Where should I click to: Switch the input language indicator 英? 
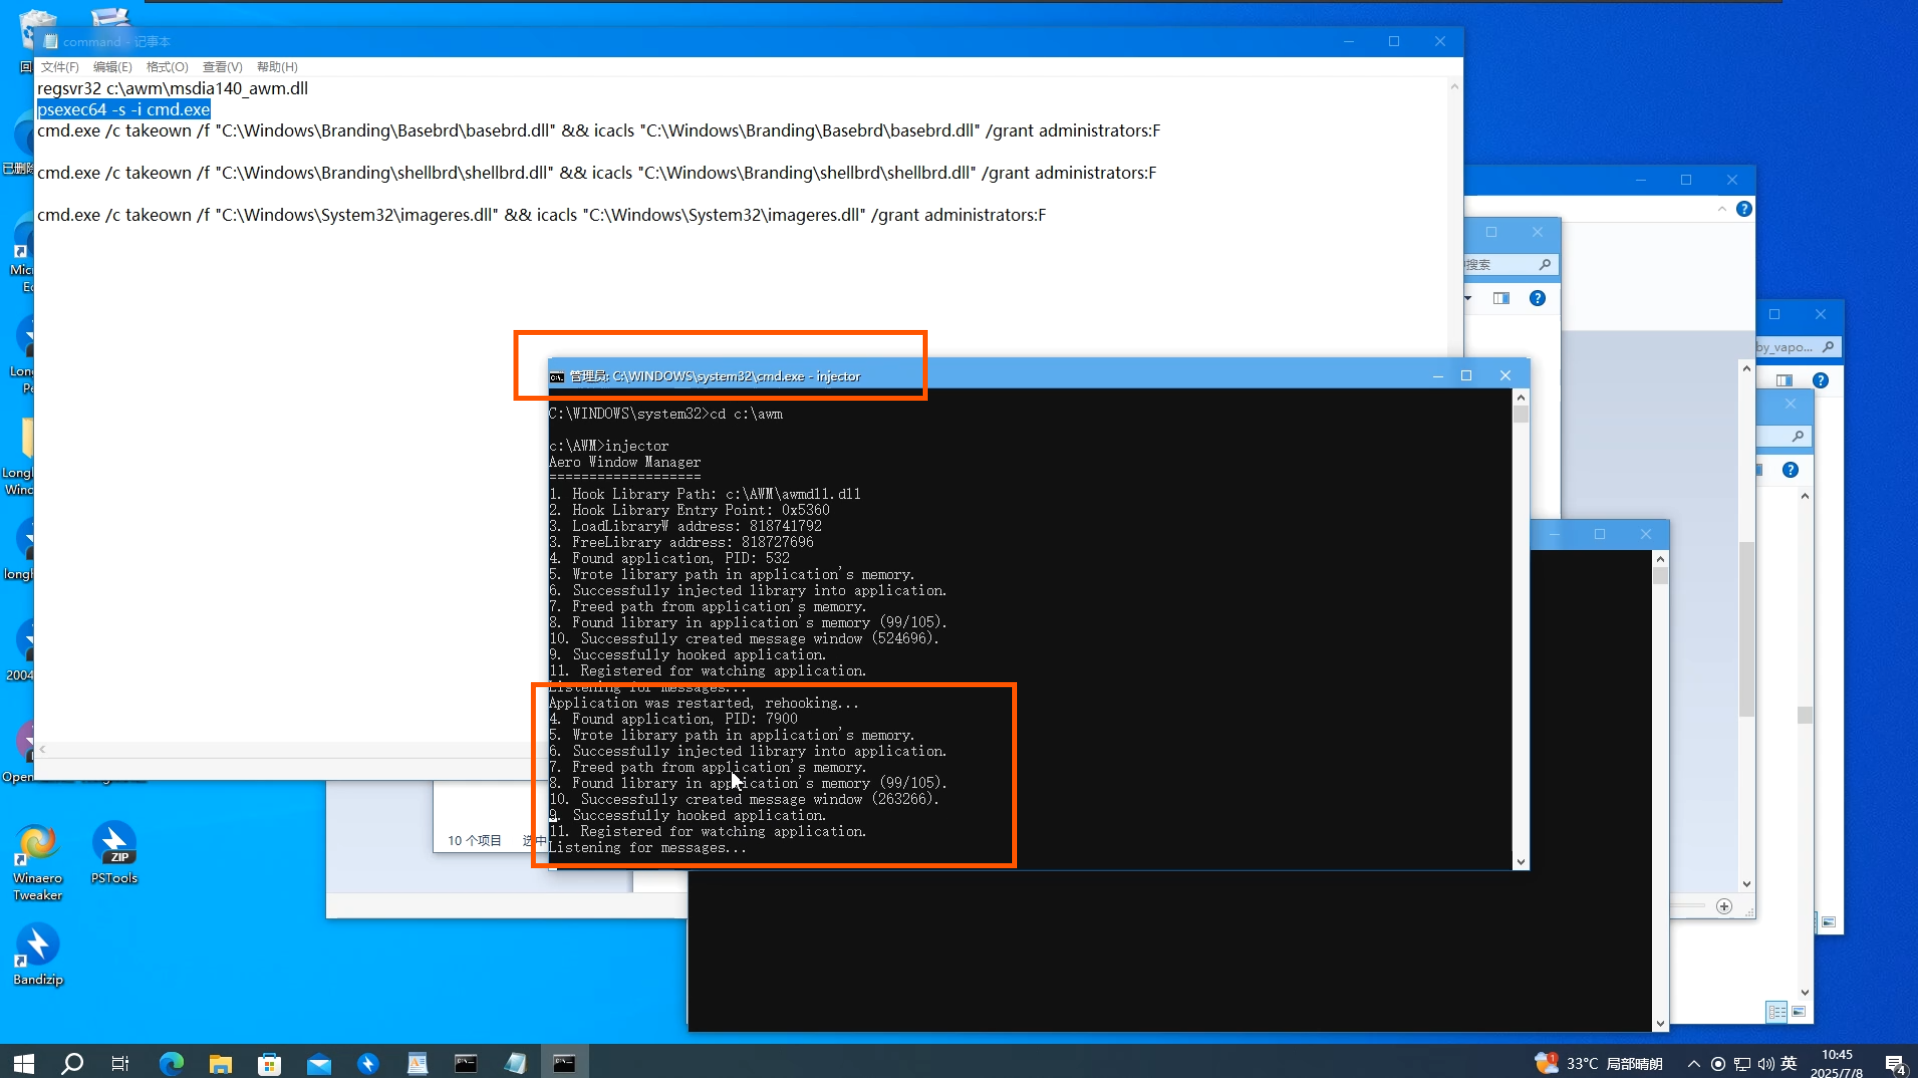[1789, 1063]
